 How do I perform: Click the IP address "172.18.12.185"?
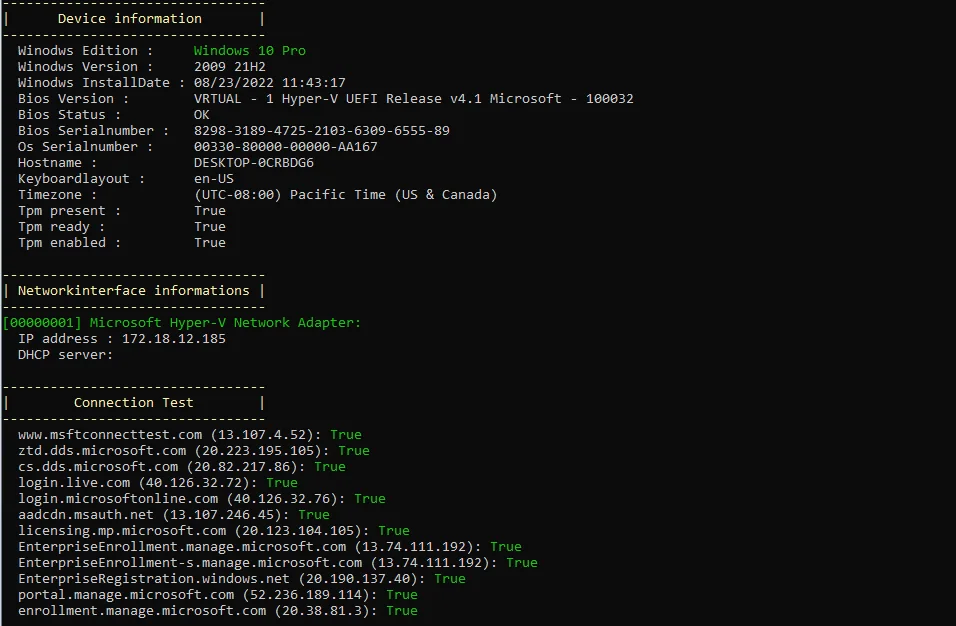point(174,339)
